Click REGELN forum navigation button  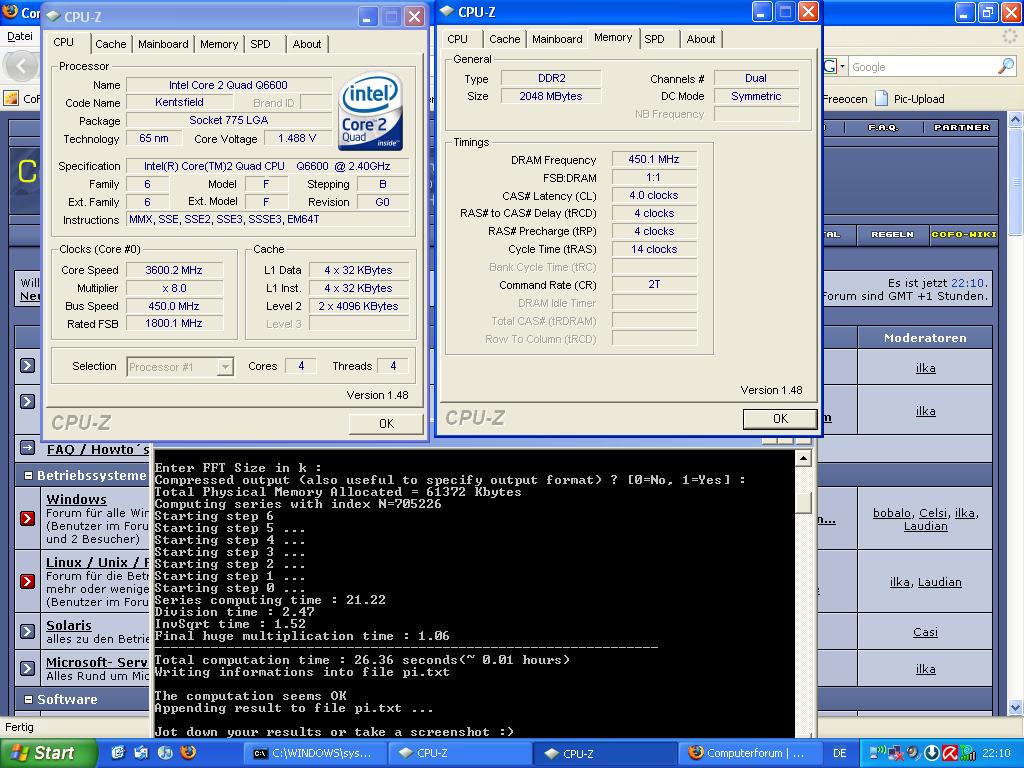(892, 234)
